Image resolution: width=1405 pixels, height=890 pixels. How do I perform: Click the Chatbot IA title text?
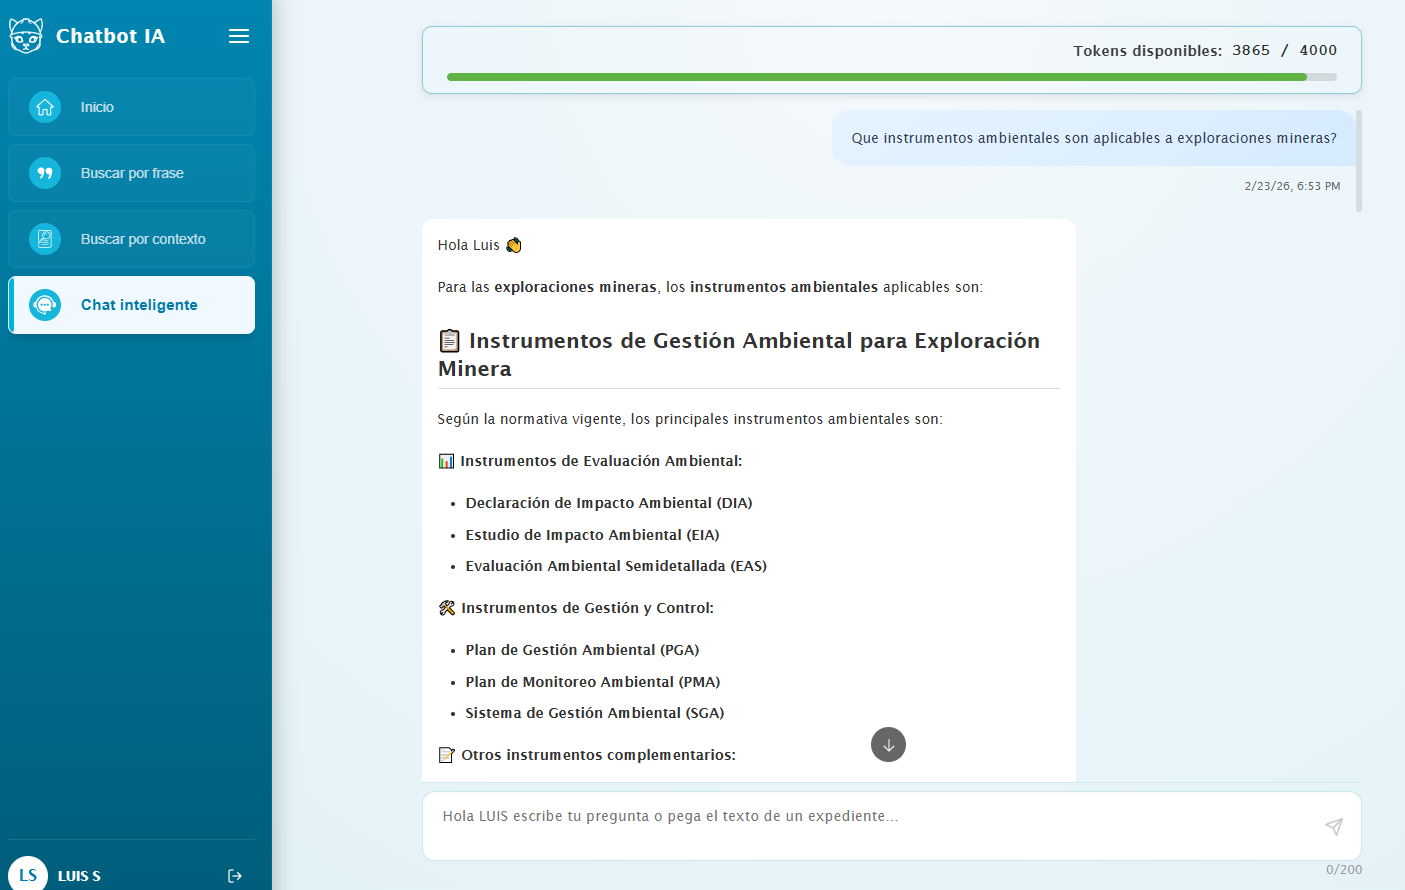pyautogui.click(x=110, y=36)
